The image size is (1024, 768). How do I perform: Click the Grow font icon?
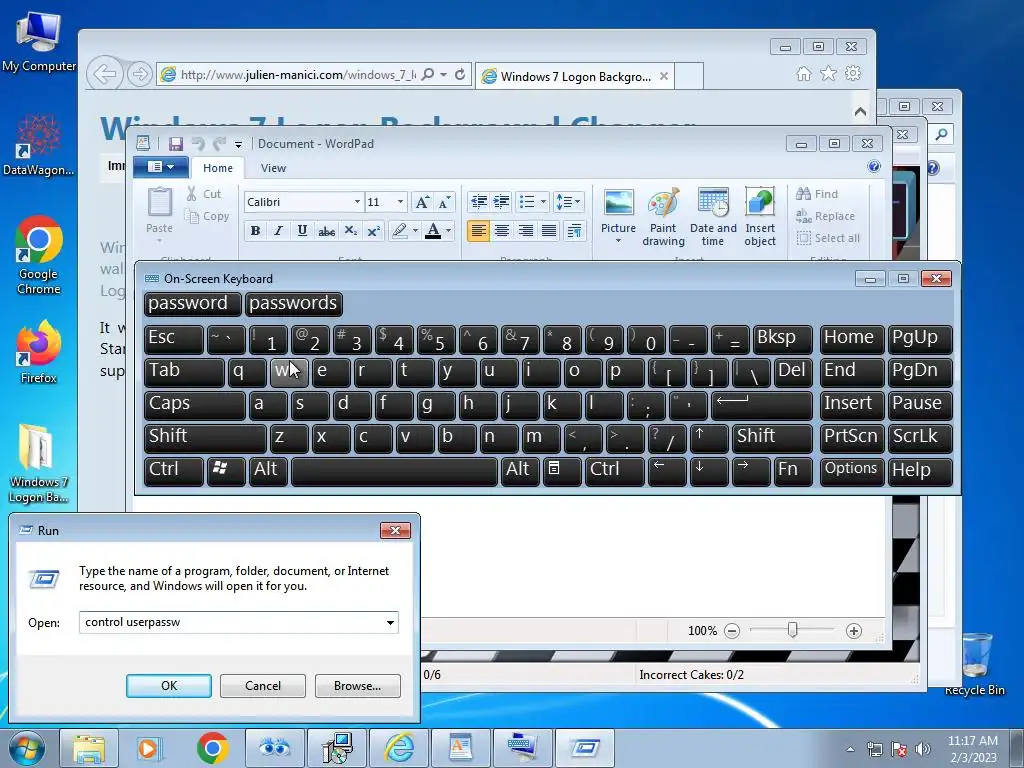pyautogui.click(x=422, y=202)
